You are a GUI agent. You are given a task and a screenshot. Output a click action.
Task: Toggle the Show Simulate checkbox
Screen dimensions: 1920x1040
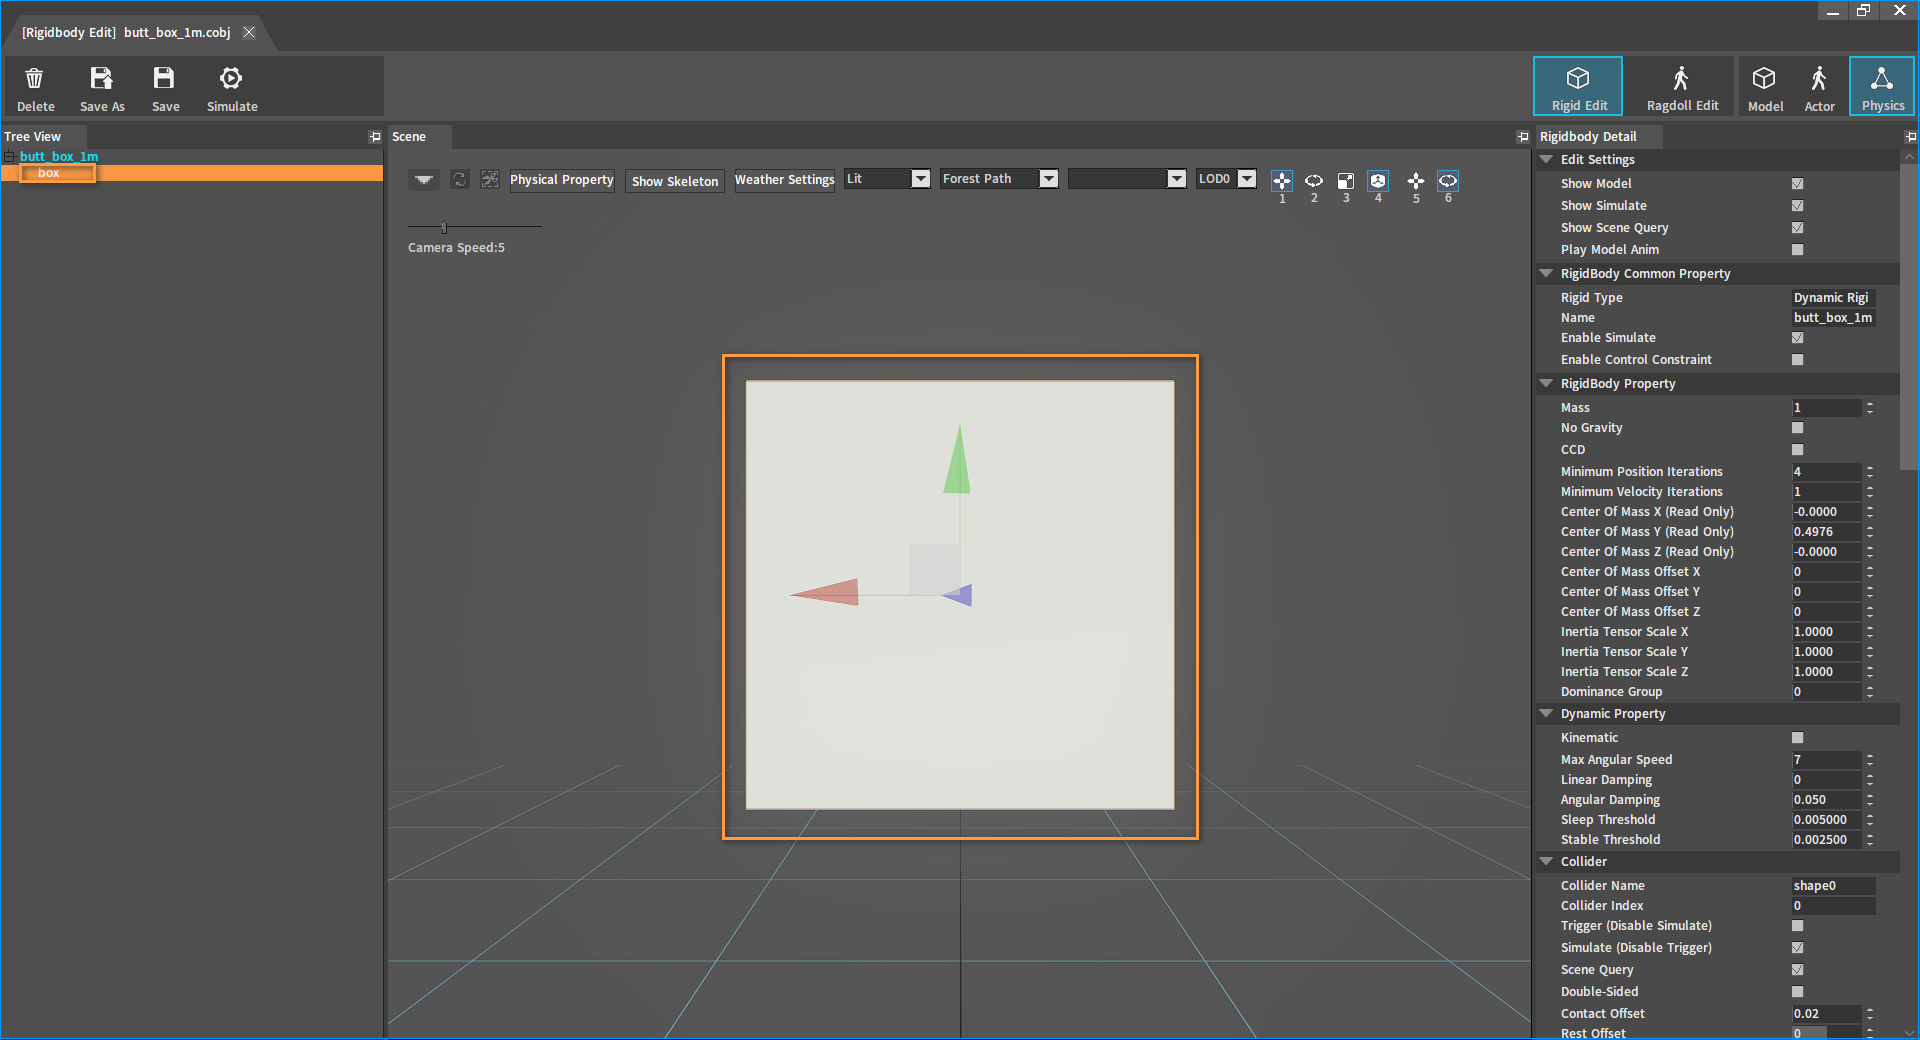pyautogui.click(x=1797, y=206)
